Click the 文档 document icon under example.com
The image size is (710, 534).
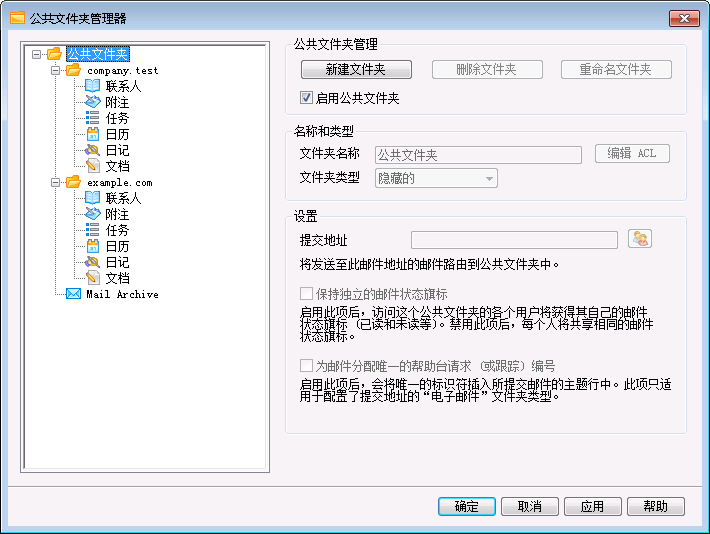(93, 278)
